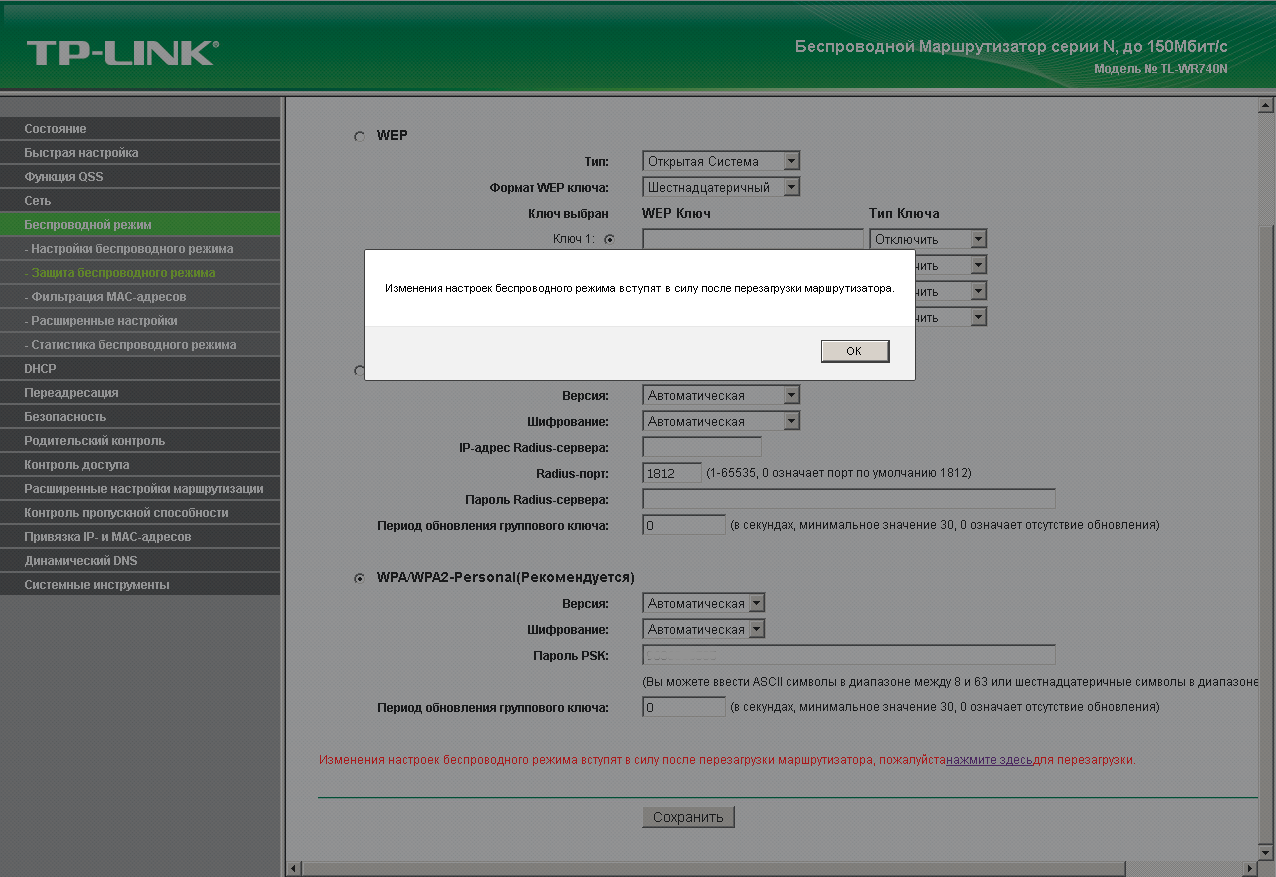Select the WPA/WPA2-Personal radio option
The width and height of the screenshot is (1276, 877).
[x=359, y=578]
